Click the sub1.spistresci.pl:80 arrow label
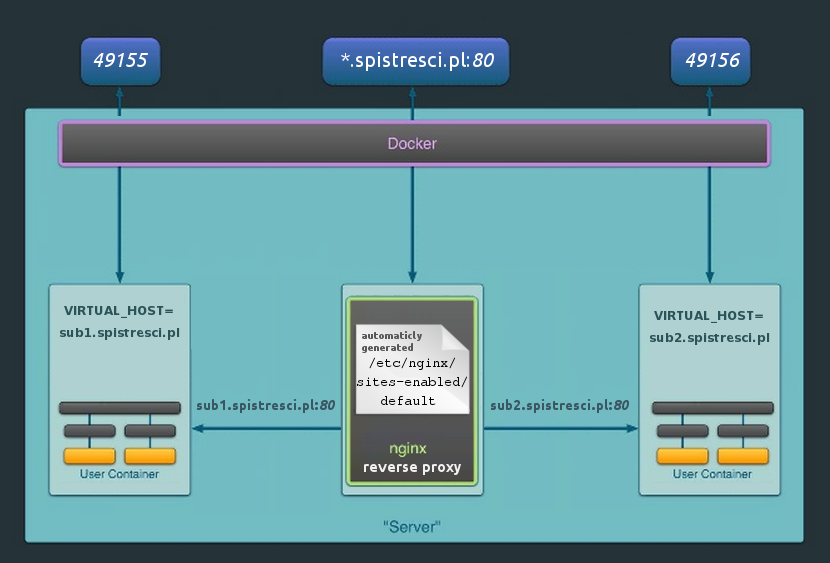This screenshot has height=563, width=830. [x=265, y=405]
